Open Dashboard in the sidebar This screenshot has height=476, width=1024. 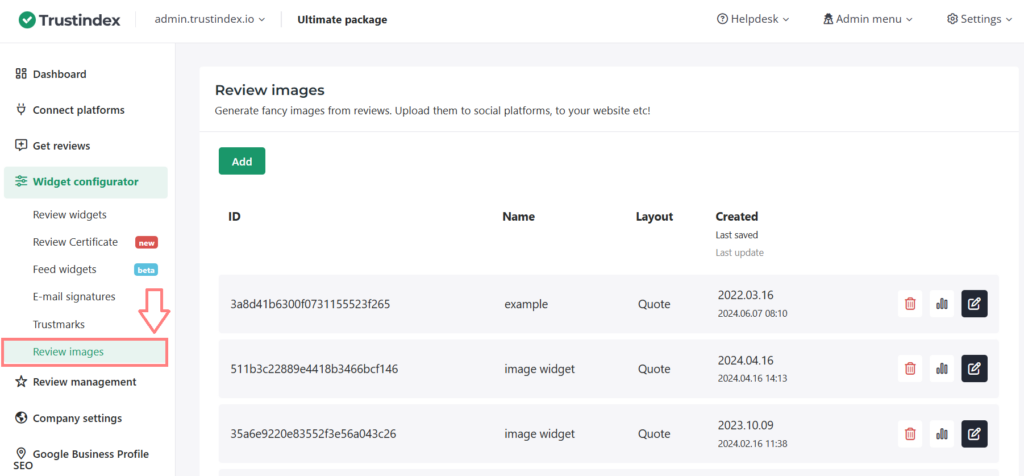(59, 74)
